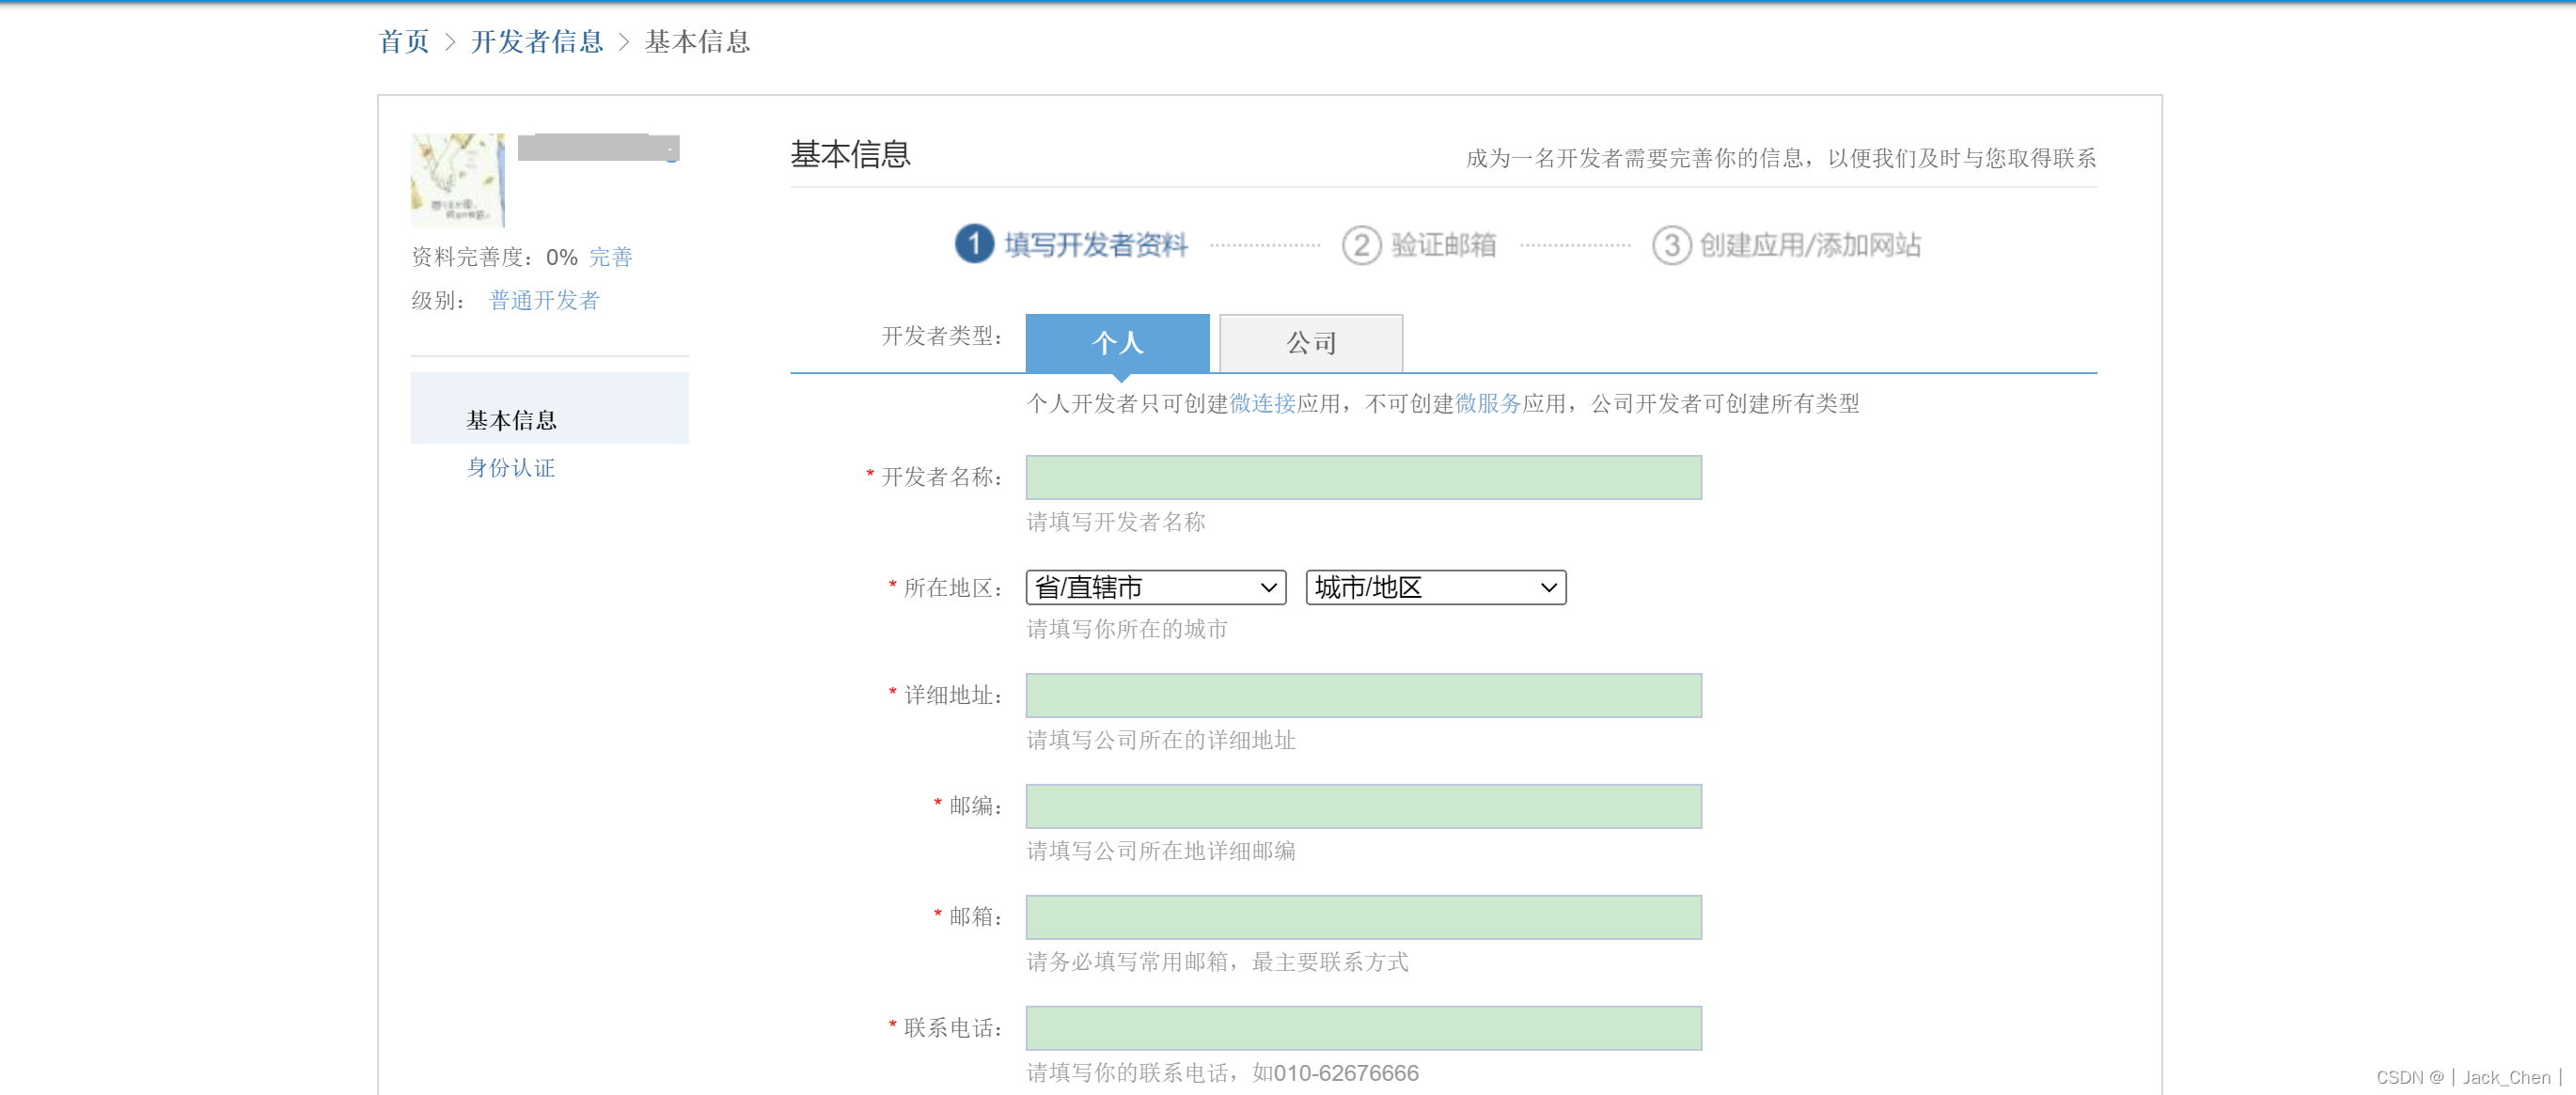Click the 请务必填写常用邮箱 hint text
Viewport: 2576px width, 1095px height.
click(1217, 962)
